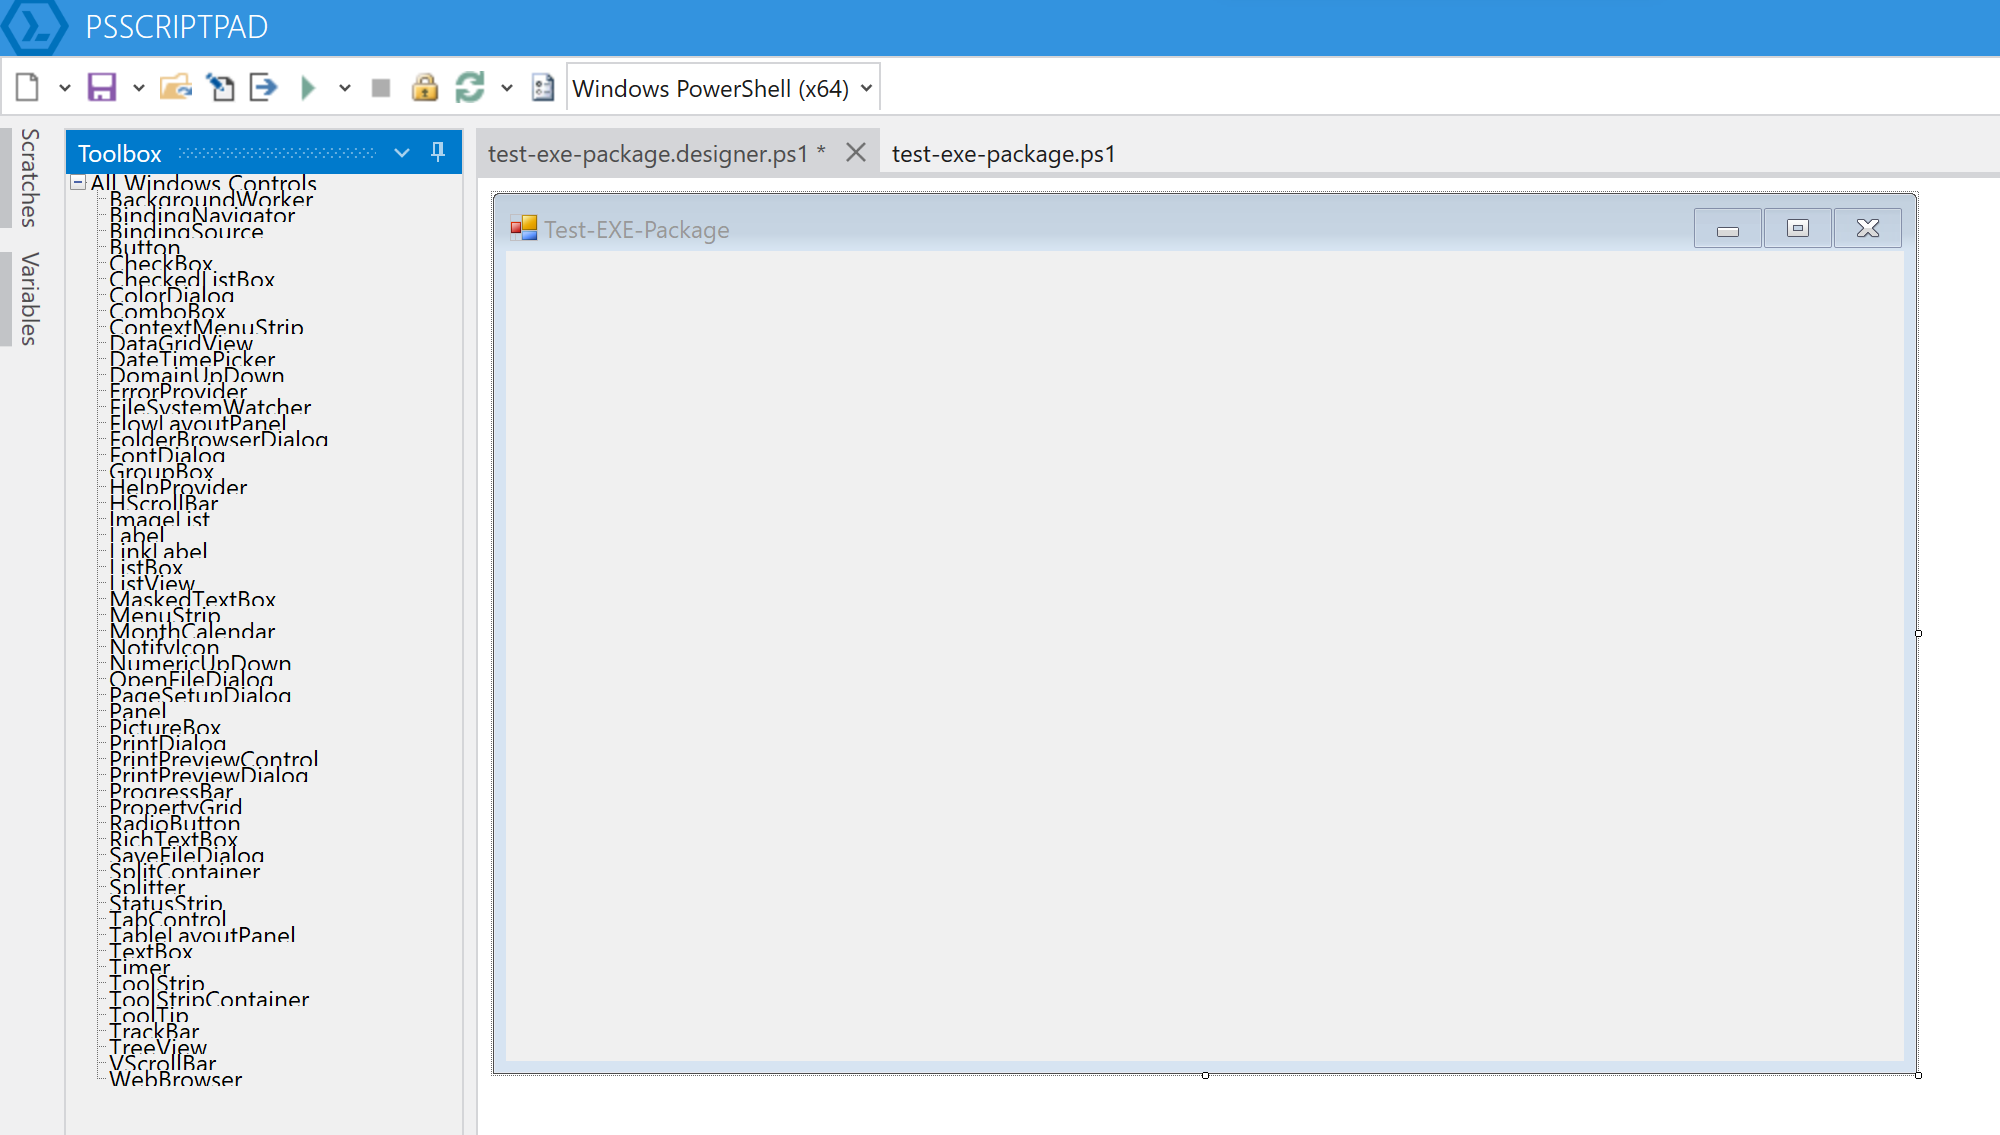The height and width of the screenshot is (1135, 2000).
Task: Stop script execution
Action: (380, 87)
